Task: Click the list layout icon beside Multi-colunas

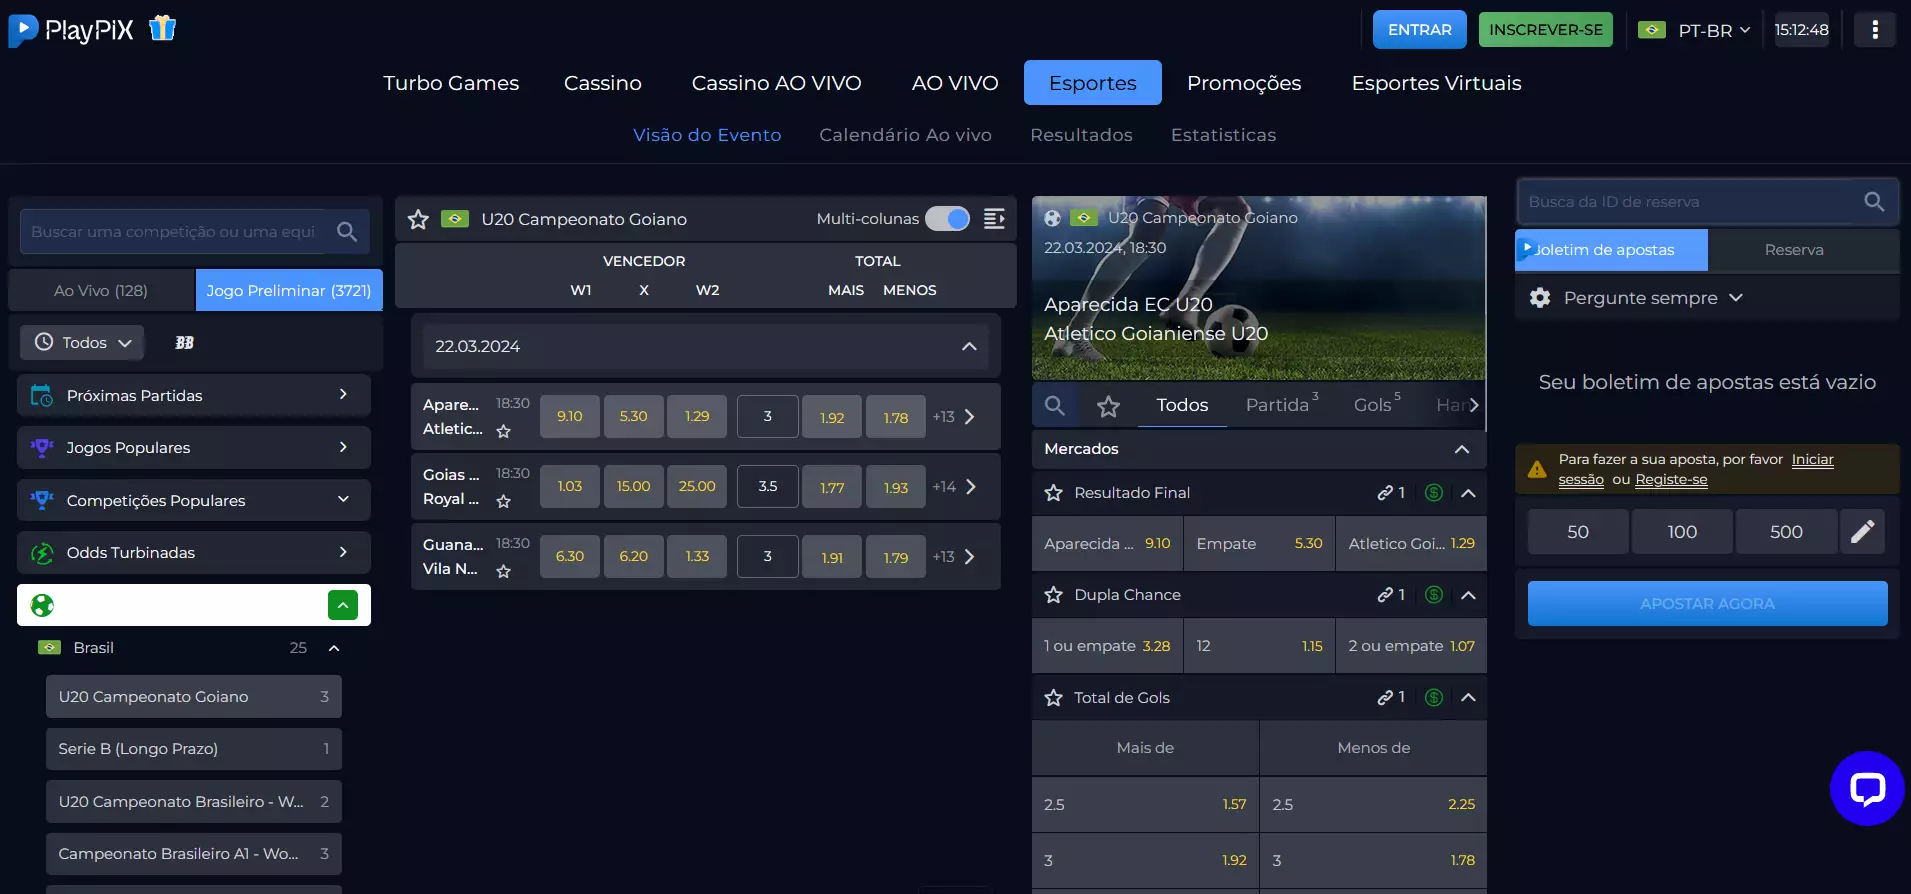Action: (x=994, y=219)
